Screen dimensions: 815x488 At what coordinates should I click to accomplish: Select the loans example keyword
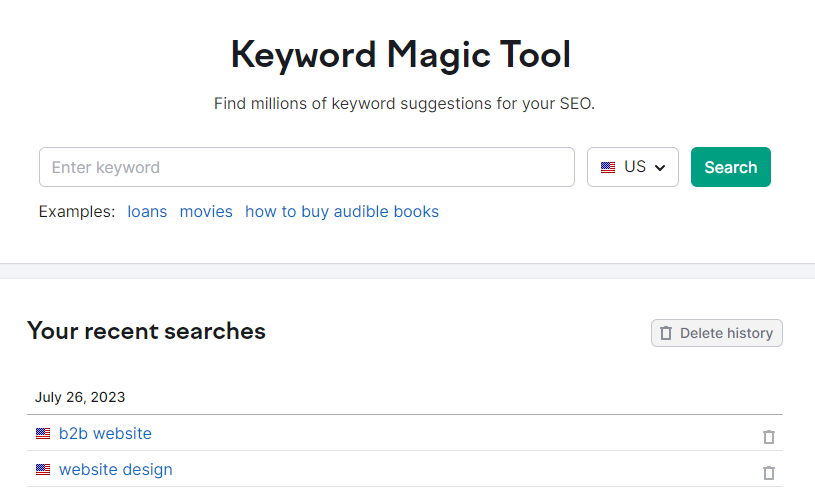point(147,212)
